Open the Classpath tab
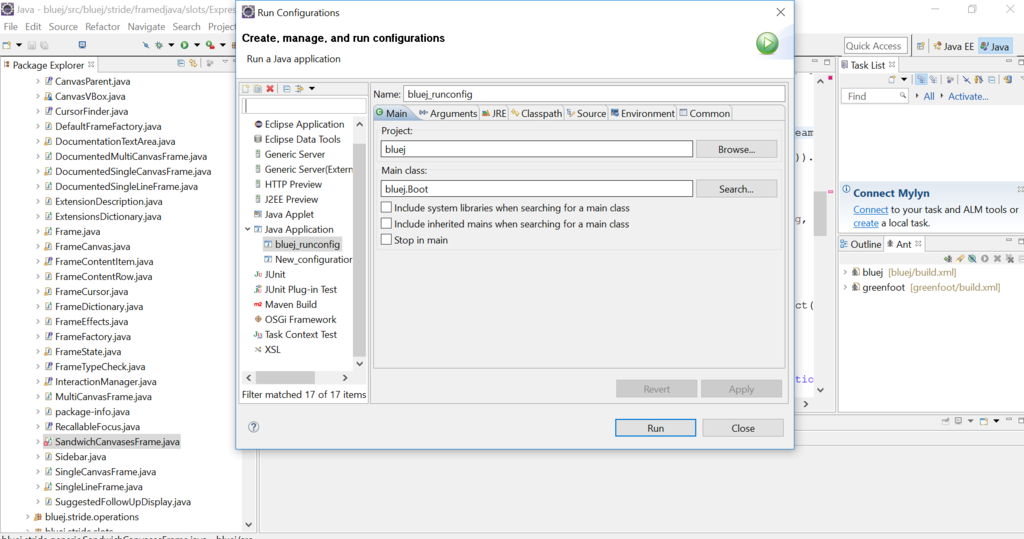 (x=536, y=113)
